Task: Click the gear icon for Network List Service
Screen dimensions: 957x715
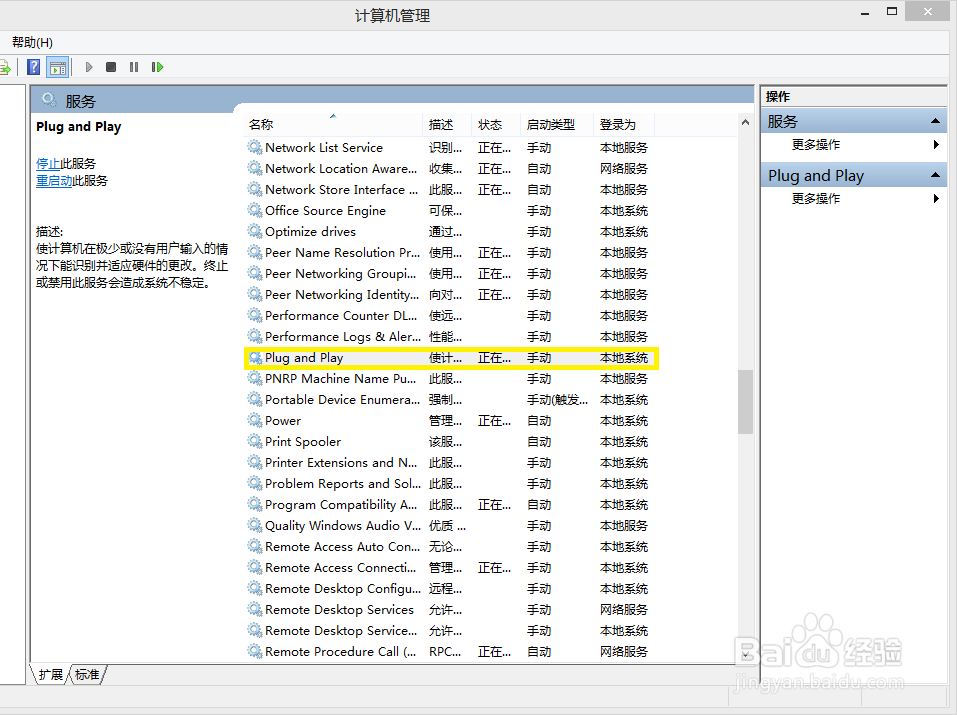Action: [x=255, y=147]
